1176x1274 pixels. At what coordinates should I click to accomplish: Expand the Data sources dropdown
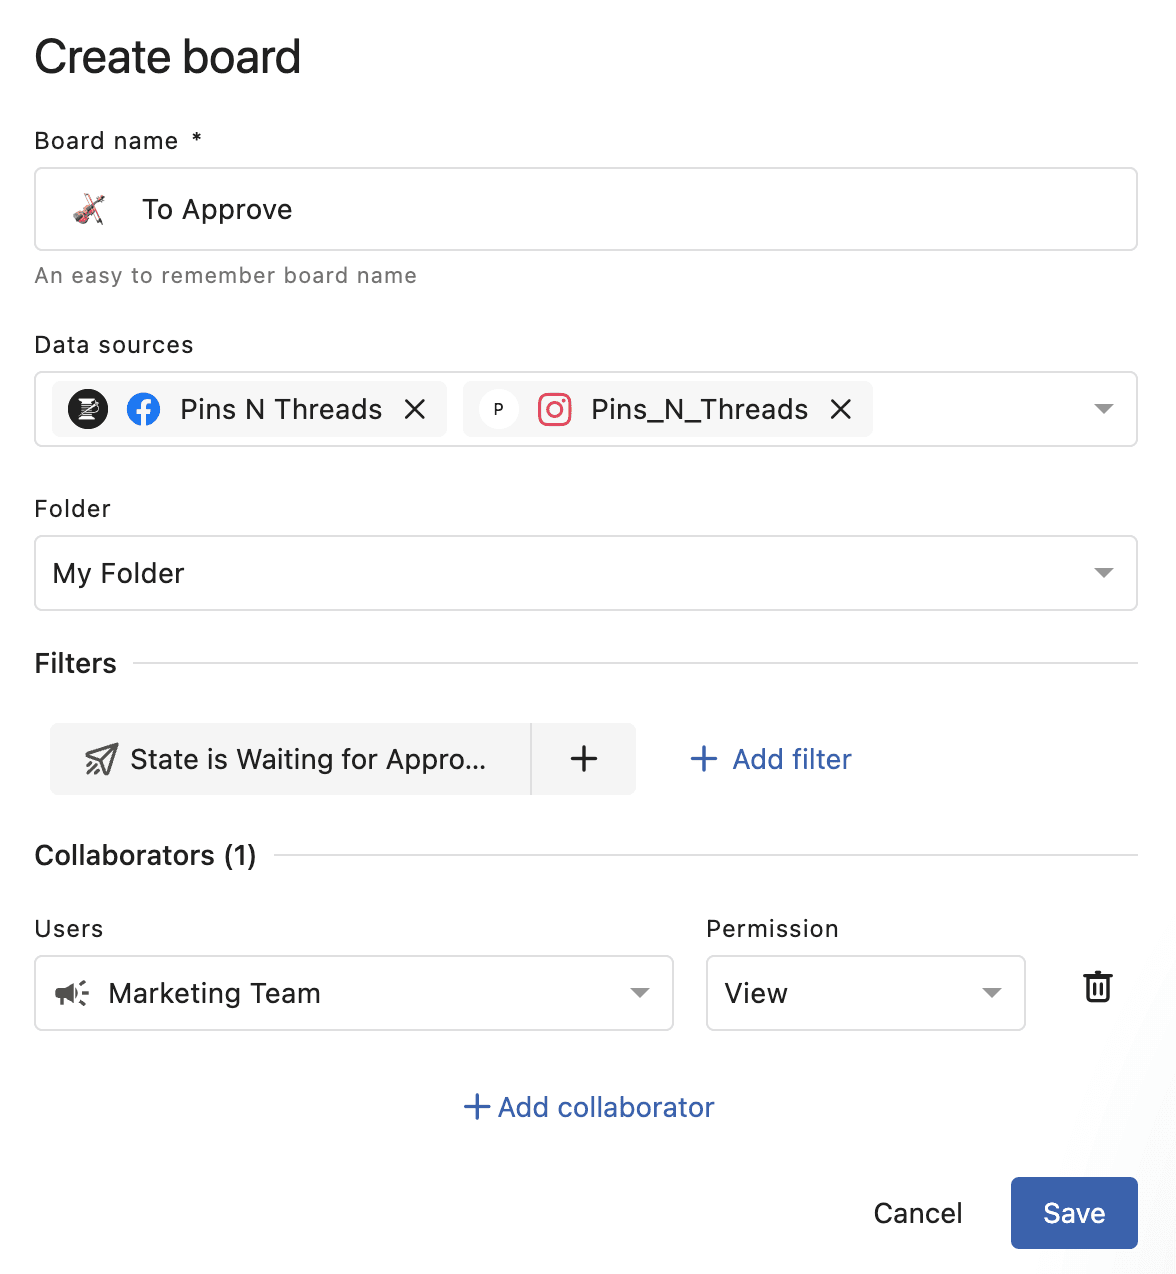click(x=1103, y=409)
